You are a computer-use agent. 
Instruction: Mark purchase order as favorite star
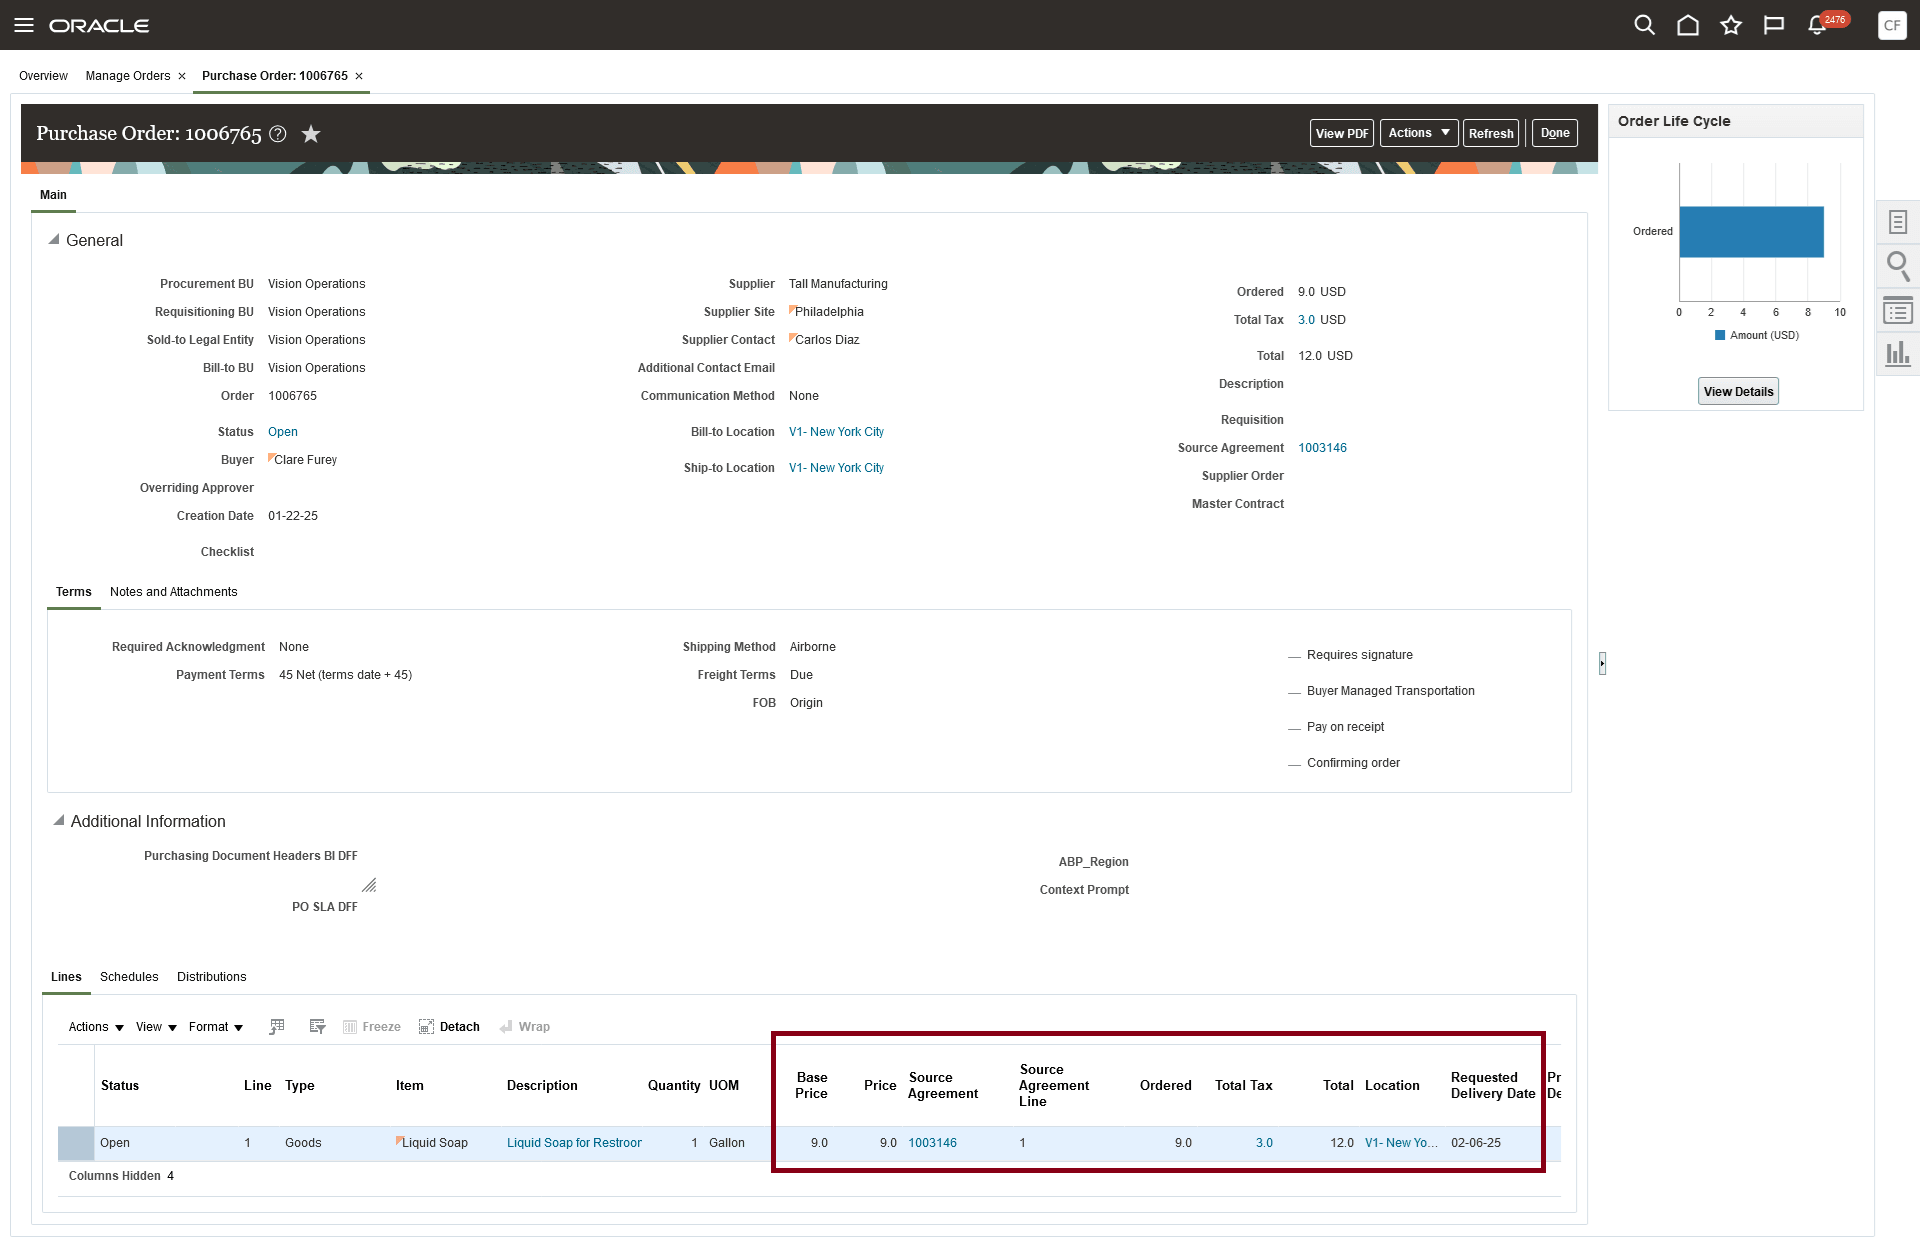point(311,134)
